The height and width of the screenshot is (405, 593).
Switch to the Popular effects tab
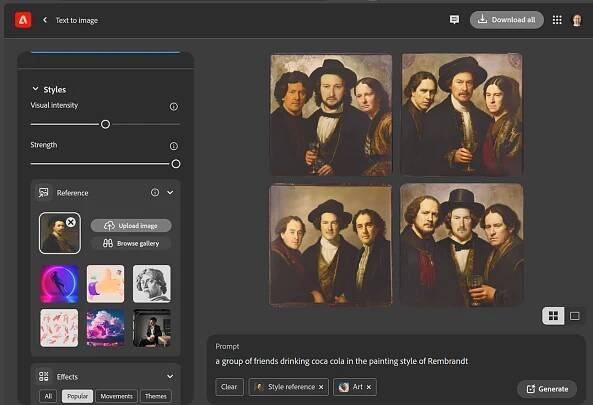pyautogui.click(x=78, y=396)
